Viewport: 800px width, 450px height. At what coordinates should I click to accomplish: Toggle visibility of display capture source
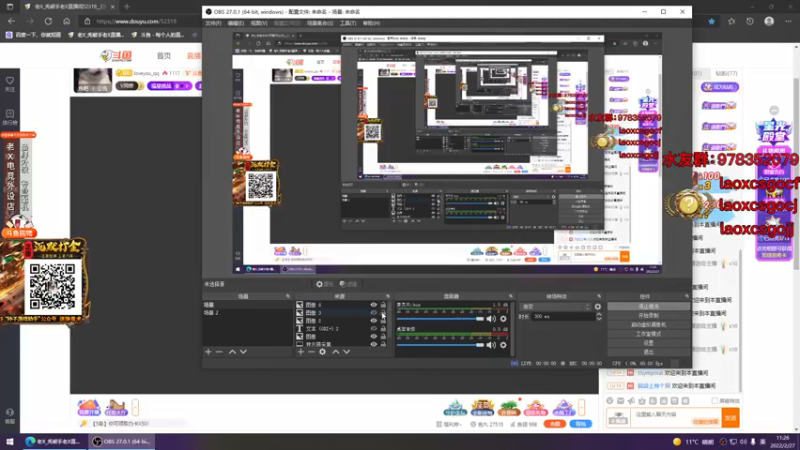click(x=373, y=344)
